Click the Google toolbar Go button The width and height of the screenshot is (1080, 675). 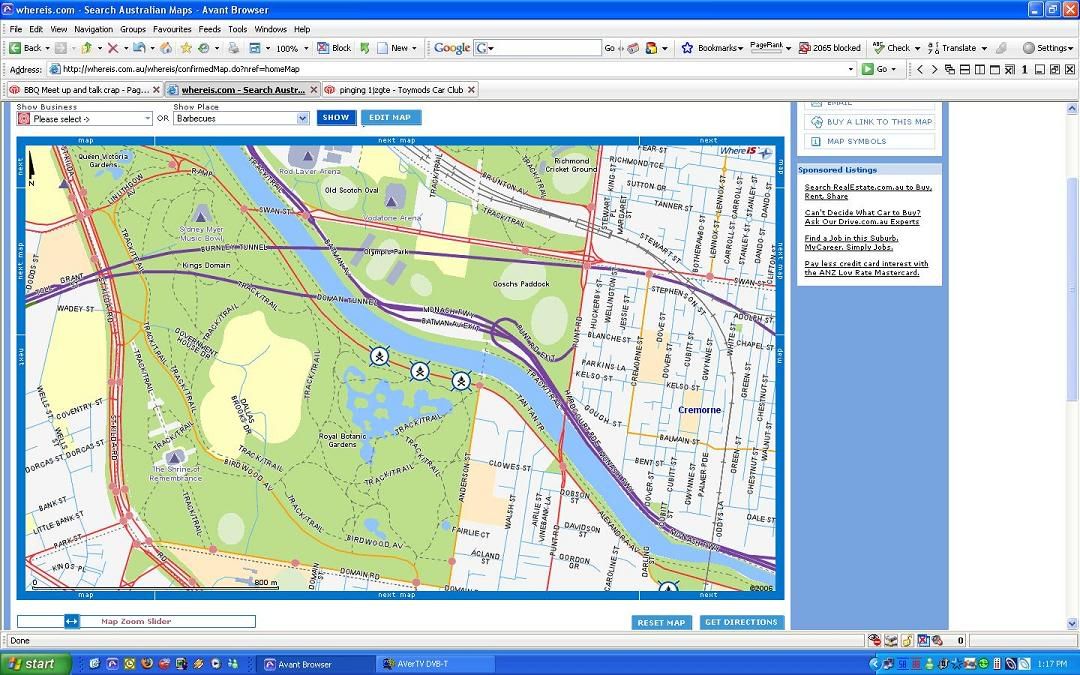tap(610, 48)
